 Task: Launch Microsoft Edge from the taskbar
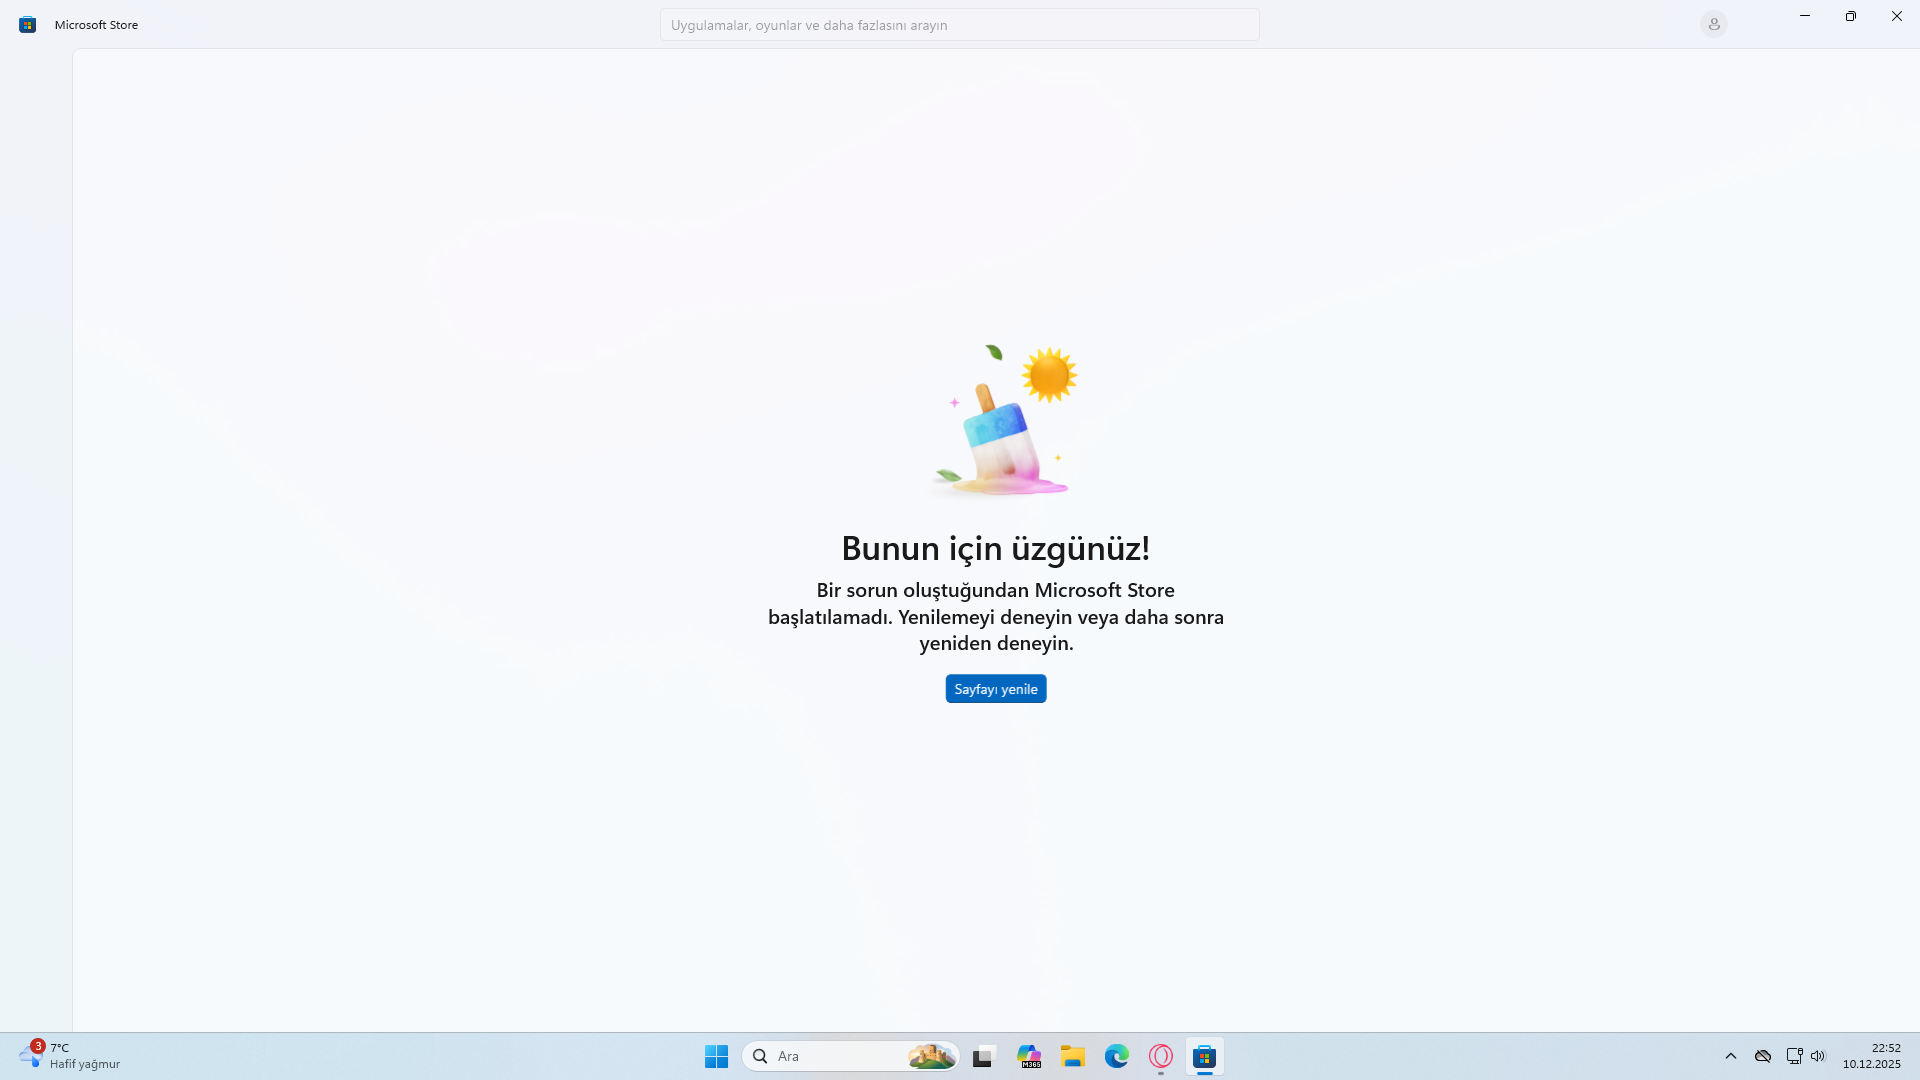[1117, 1056]
